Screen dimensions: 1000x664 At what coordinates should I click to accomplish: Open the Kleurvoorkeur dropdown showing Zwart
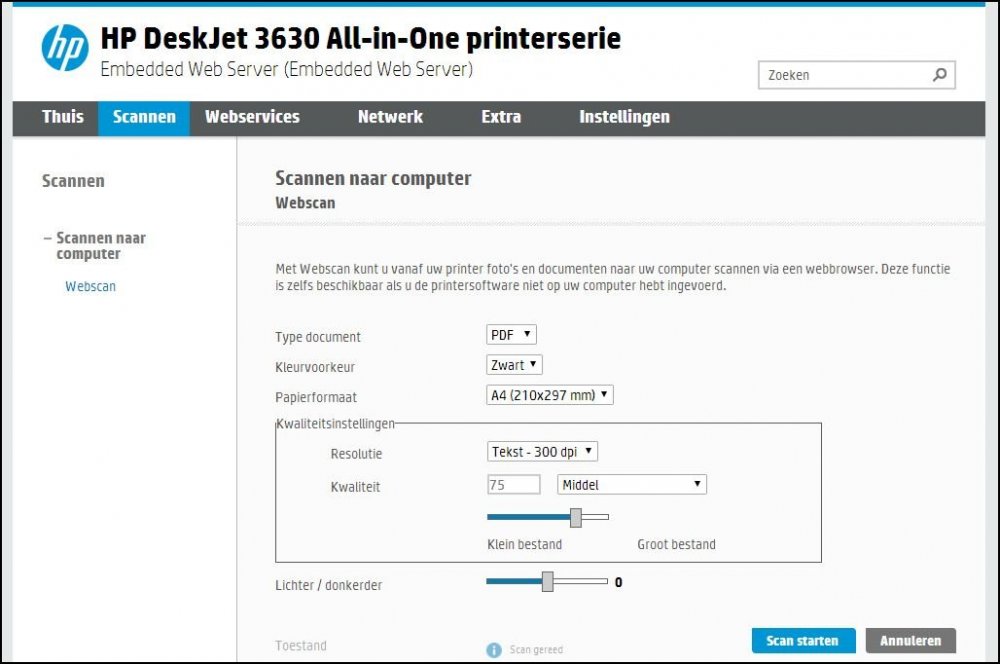pyautogui.click(x=513, y=364)
